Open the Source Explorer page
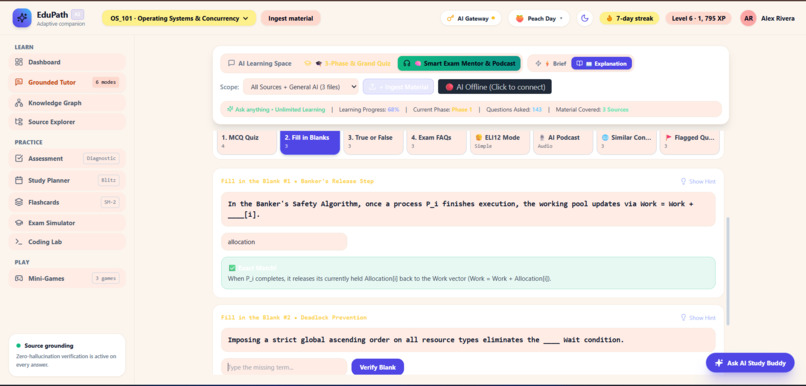 (x=67, y=122)
